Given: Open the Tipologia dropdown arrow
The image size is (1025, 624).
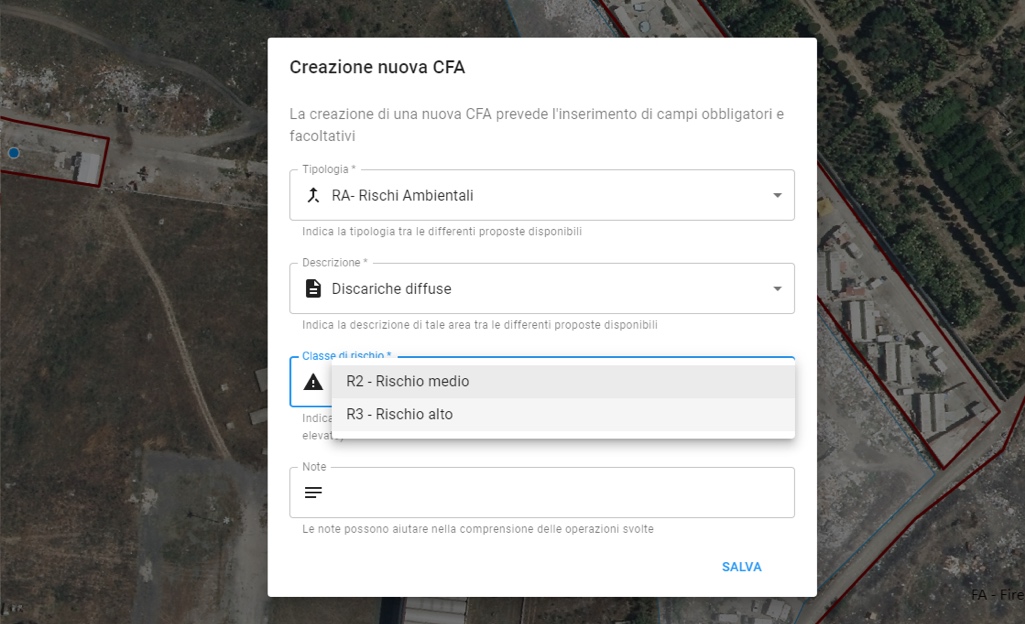Looking at the screenshot, I should click(x=777, y=195).
